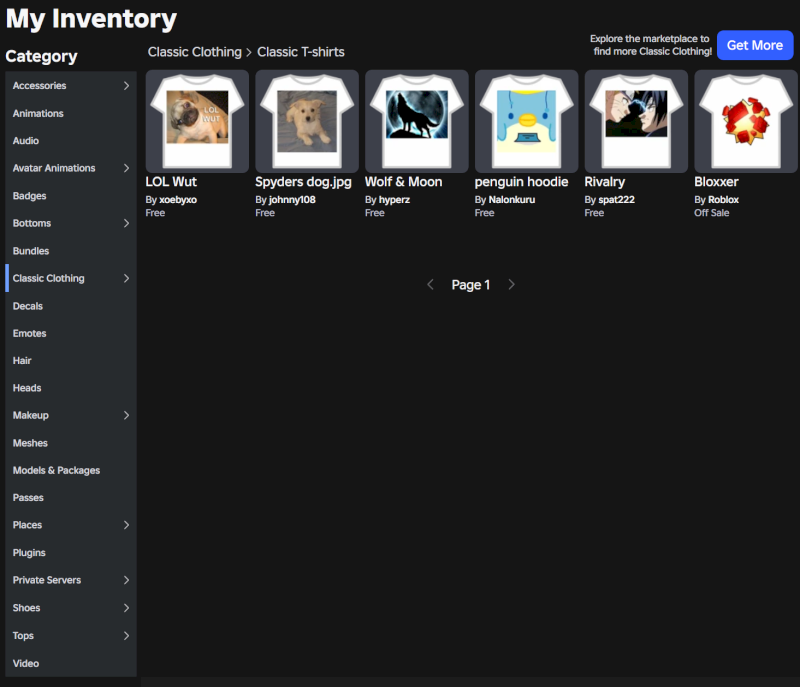Click the LOL Wut item title

tap(171, 182)
